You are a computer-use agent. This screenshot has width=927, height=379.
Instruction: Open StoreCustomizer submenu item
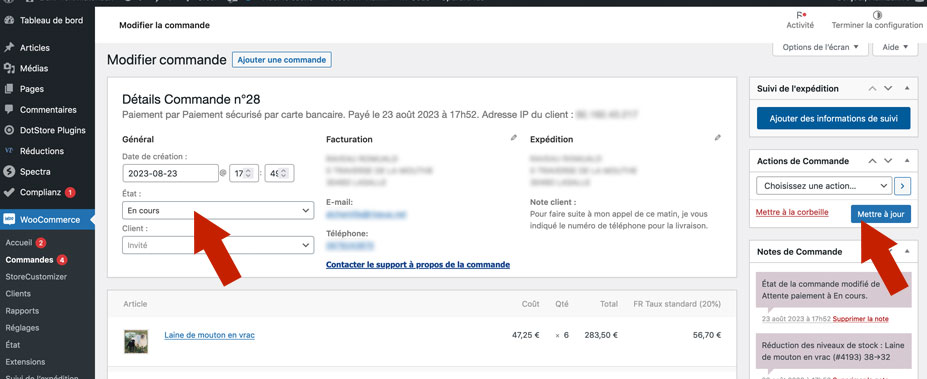(36, 277)
